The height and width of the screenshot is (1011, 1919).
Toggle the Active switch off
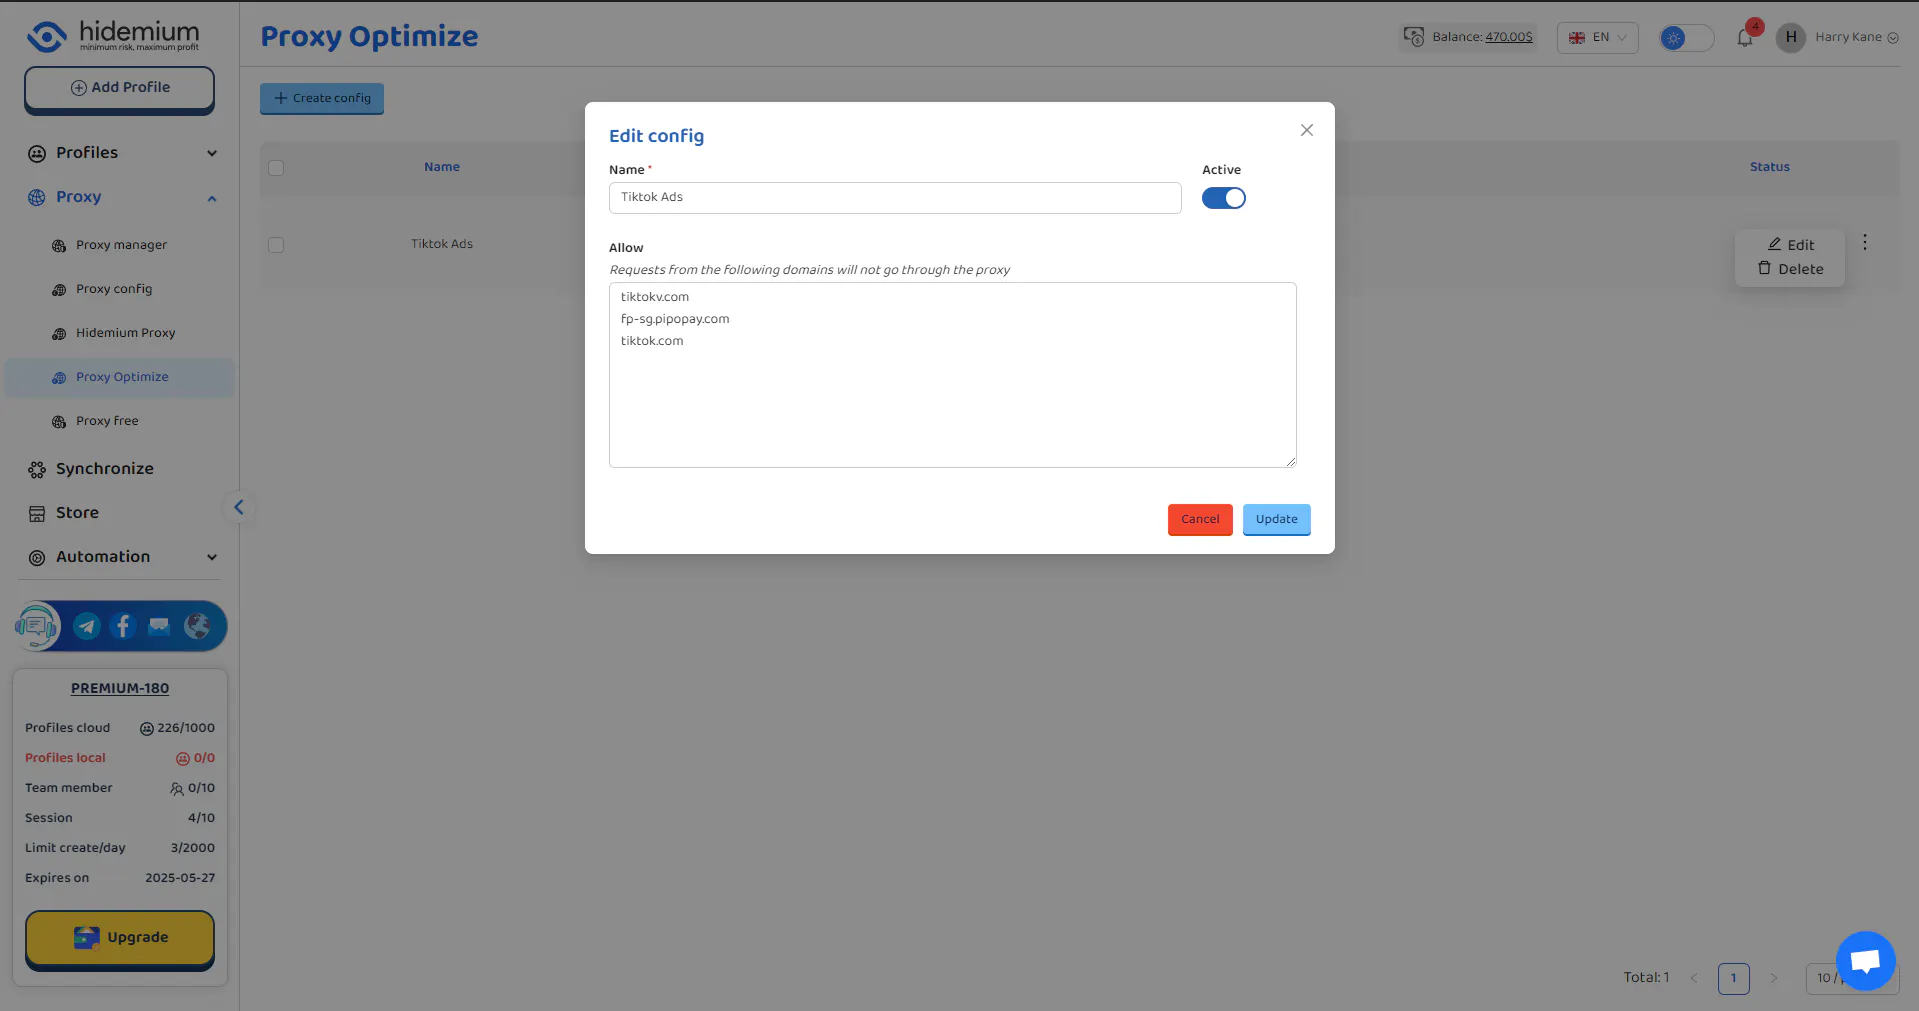point(1223,198)
